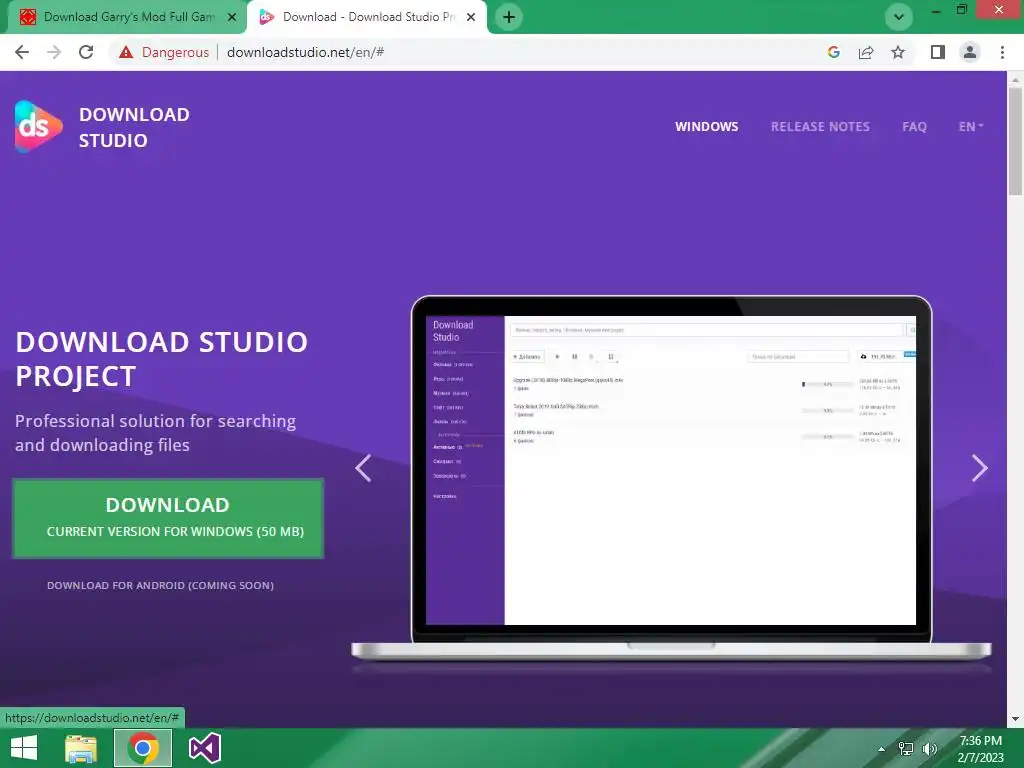The width and height of the screenshot is (1024, 768).
Task: Open the side panel icon
Action: click(x=938, y=52)
